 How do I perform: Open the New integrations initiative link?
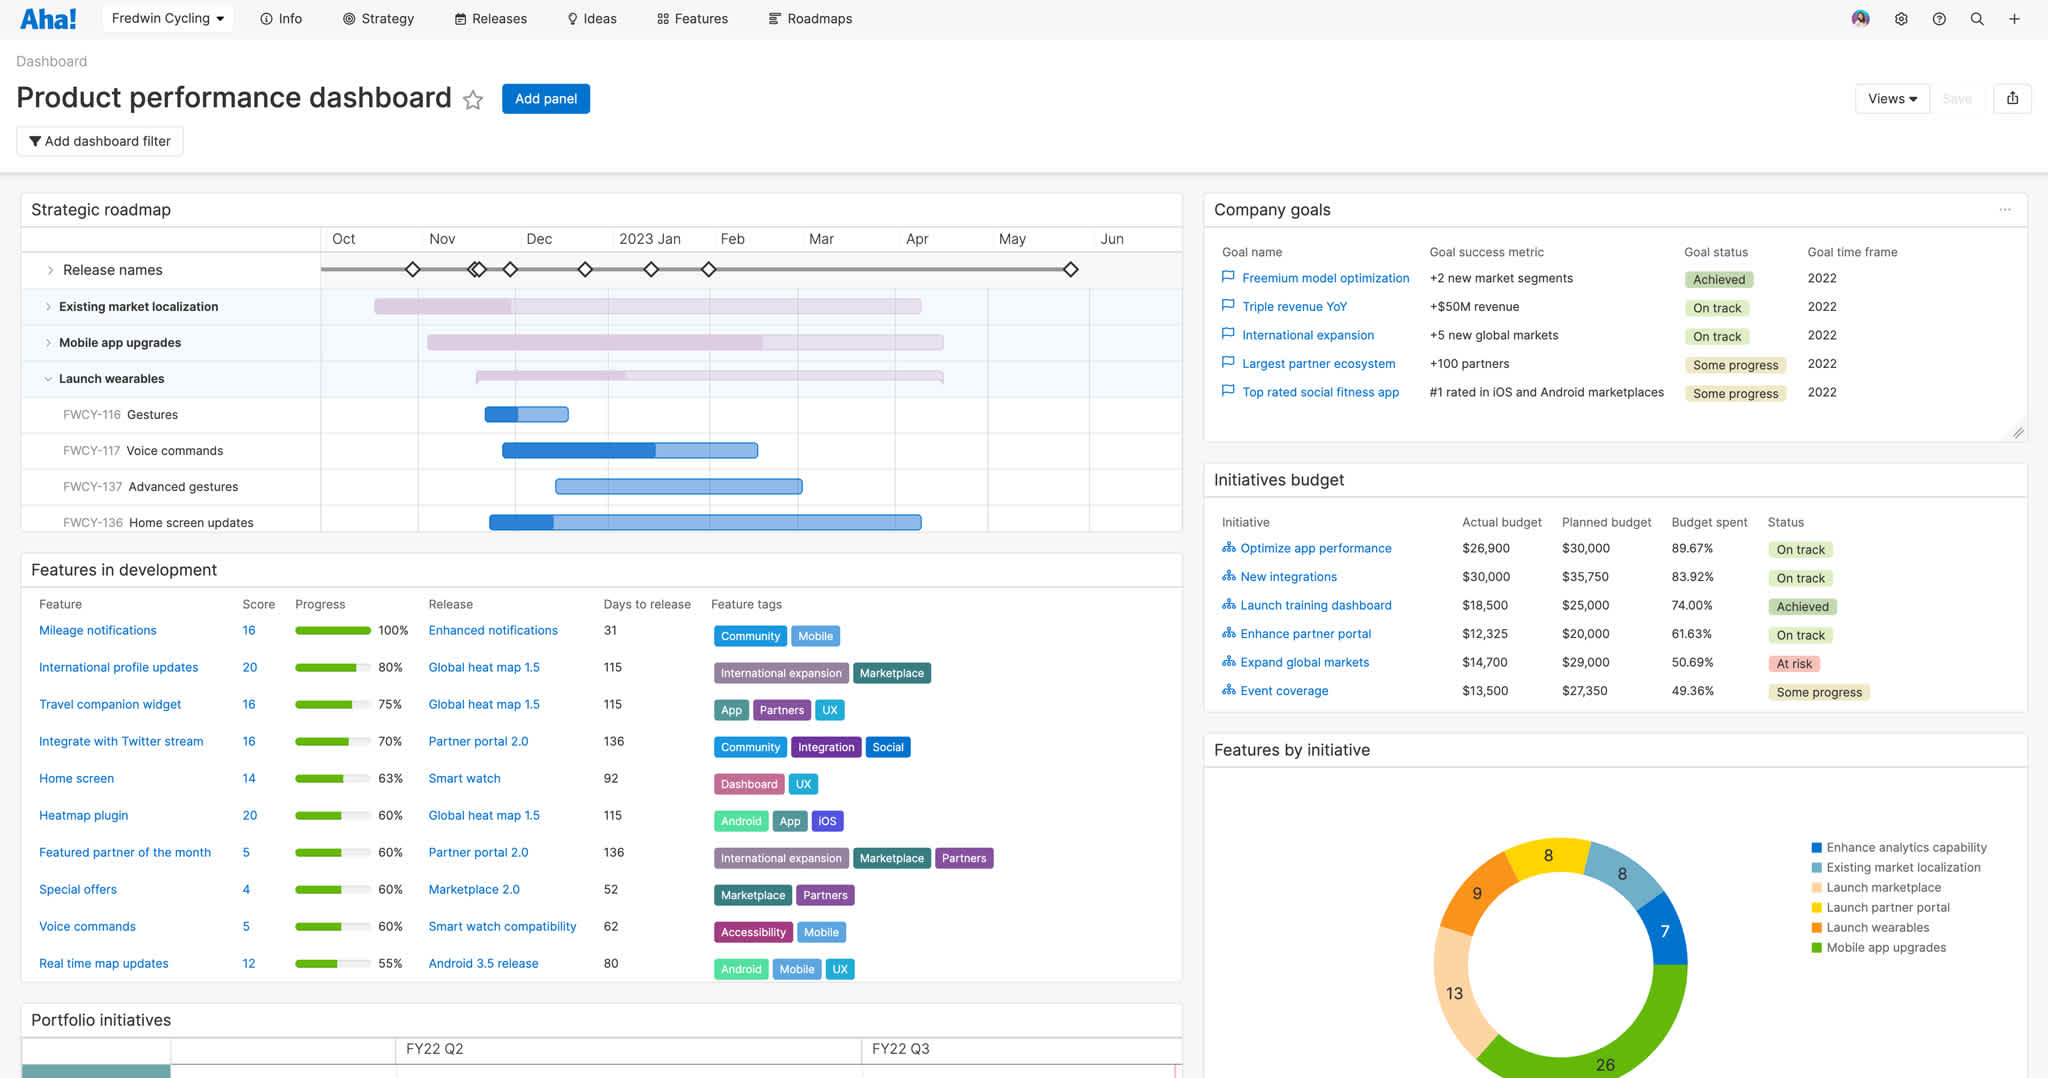(1288, 576)
